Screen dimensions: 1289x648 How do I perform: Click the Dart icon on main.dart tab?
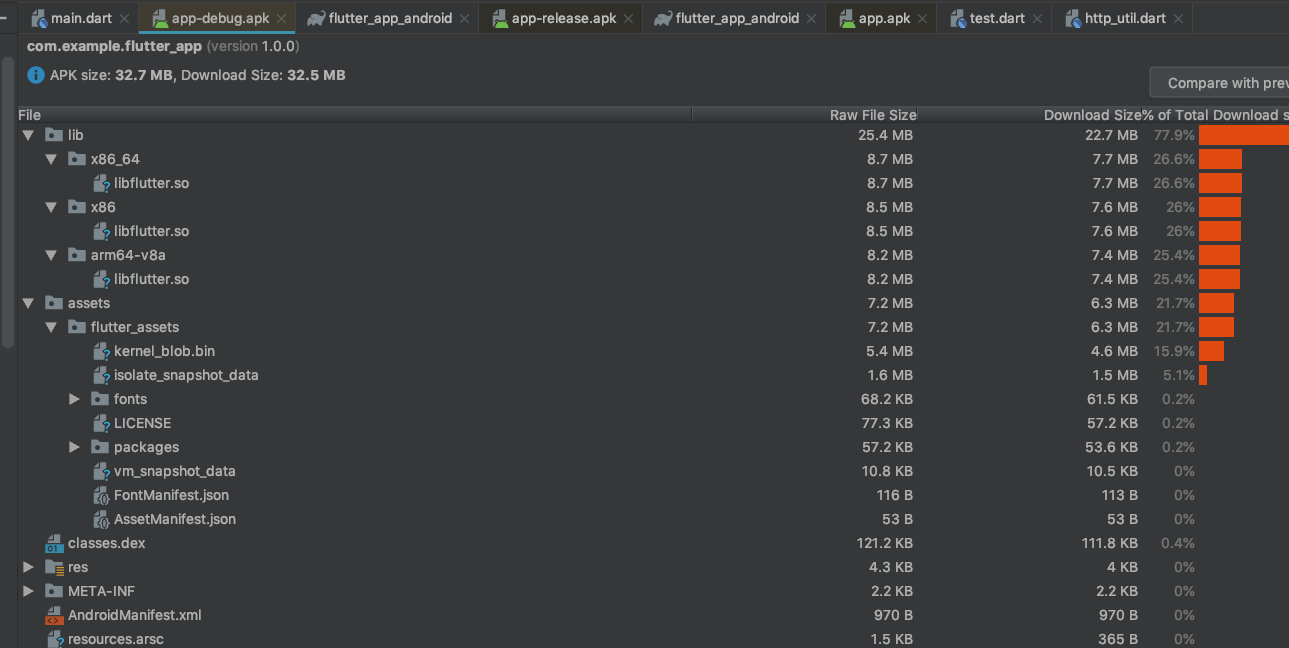[x=39, y=18]
